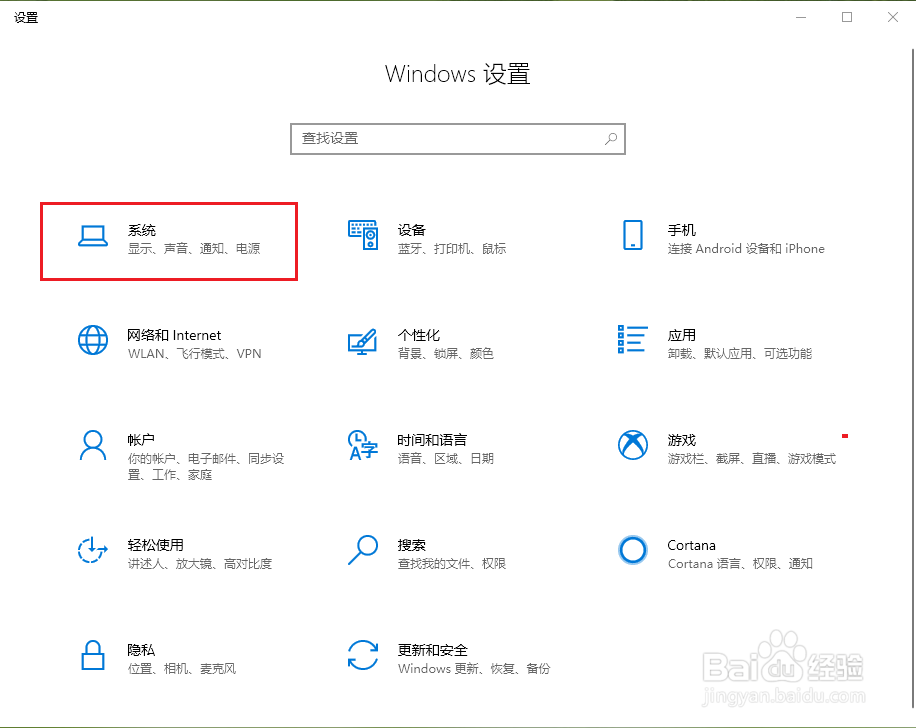The width and height of the screenshot is (916, 728).
Task: Click 讲述人、放大镜、高对比度 description
Action: (x=200, y=564)
